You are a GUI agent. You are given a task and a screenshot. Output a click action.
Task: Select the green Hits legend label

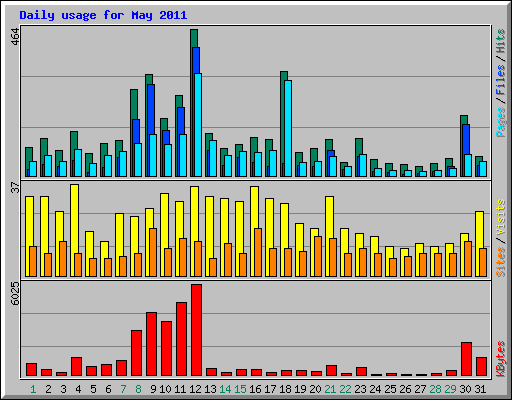[x=501, y=41]
